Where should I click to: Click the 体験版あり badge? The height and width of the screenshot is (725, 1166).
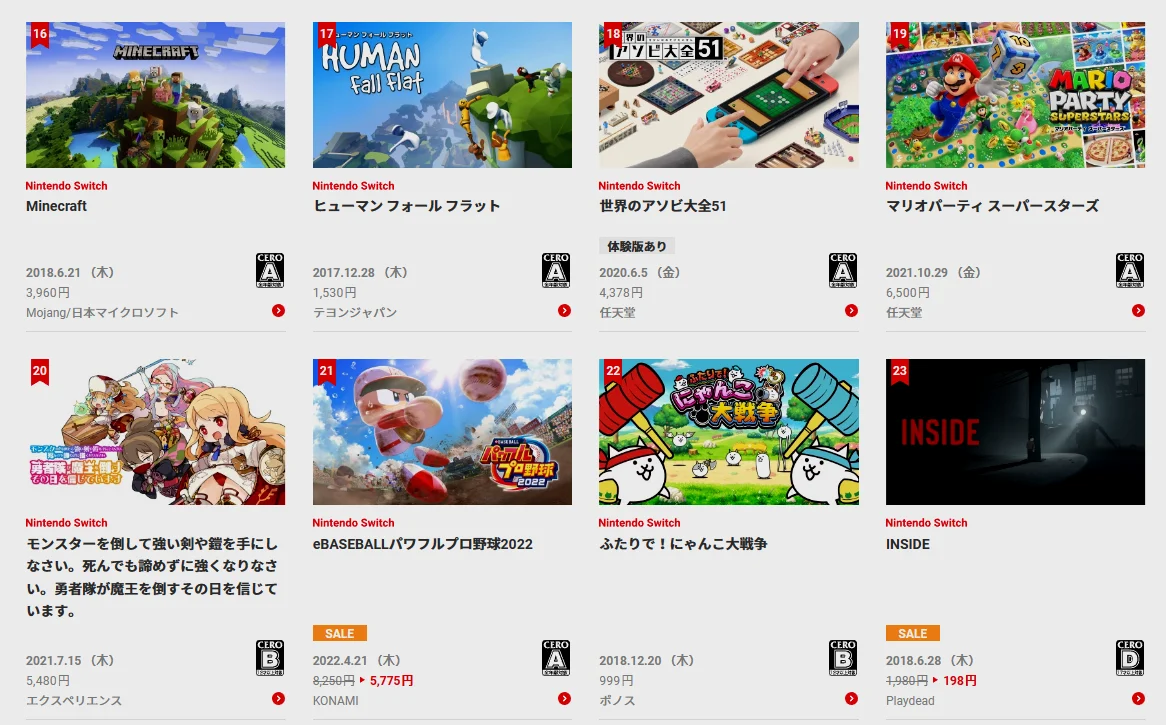coord(637,246)
